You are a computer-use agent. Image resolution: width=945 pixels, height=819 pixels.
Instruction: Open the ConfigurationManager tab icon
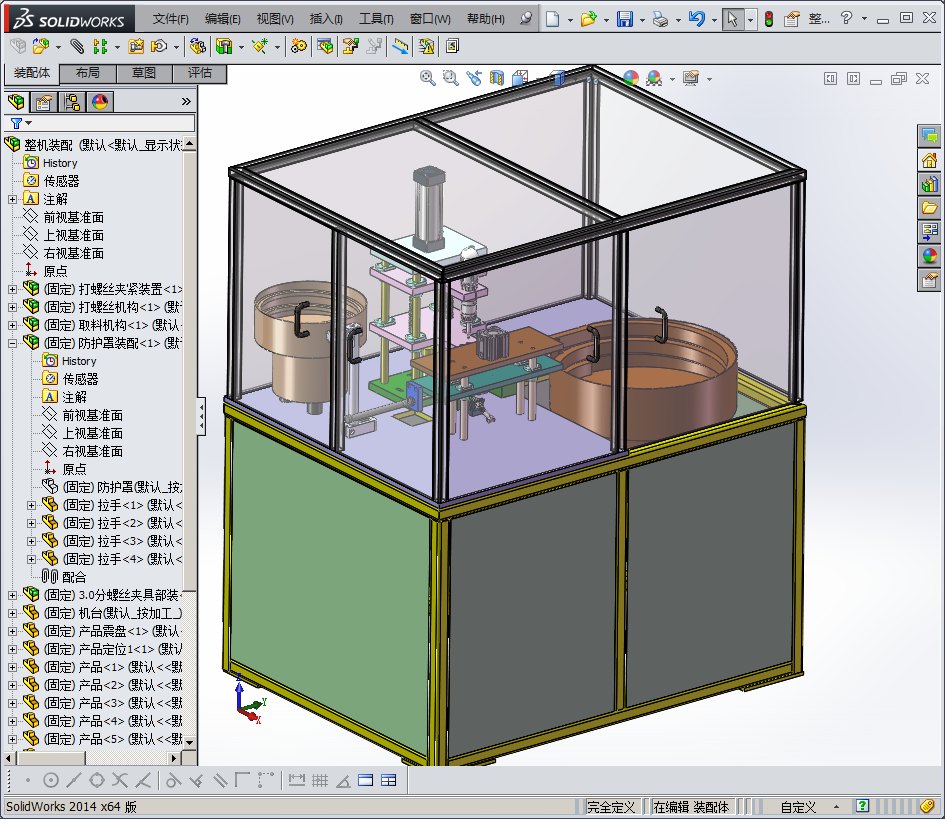(x=72, y=101)
